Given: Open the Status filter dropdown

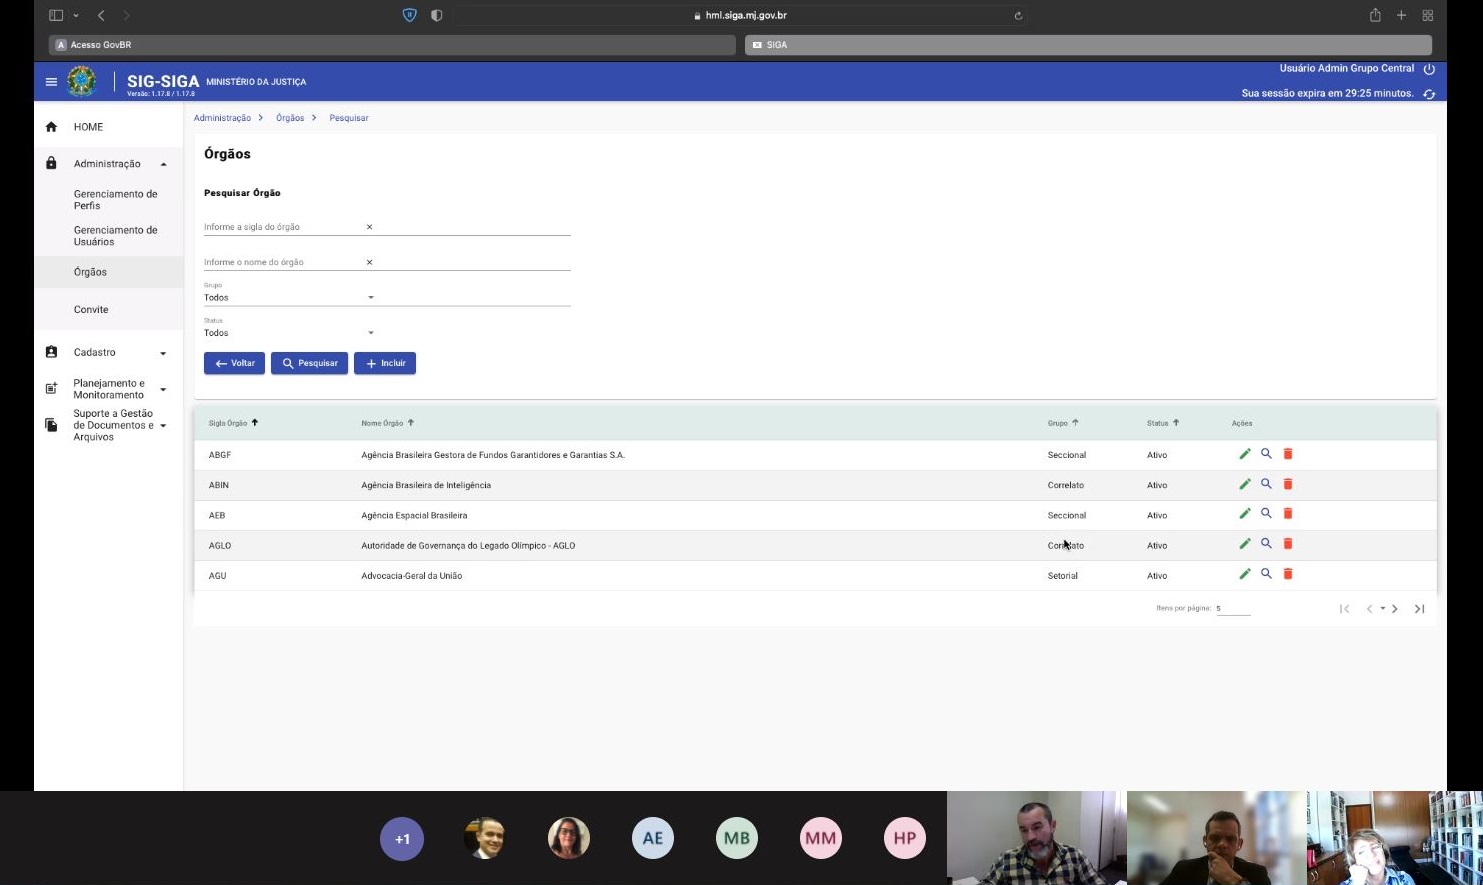Looking at the screenshot, I should click(370, 333).
